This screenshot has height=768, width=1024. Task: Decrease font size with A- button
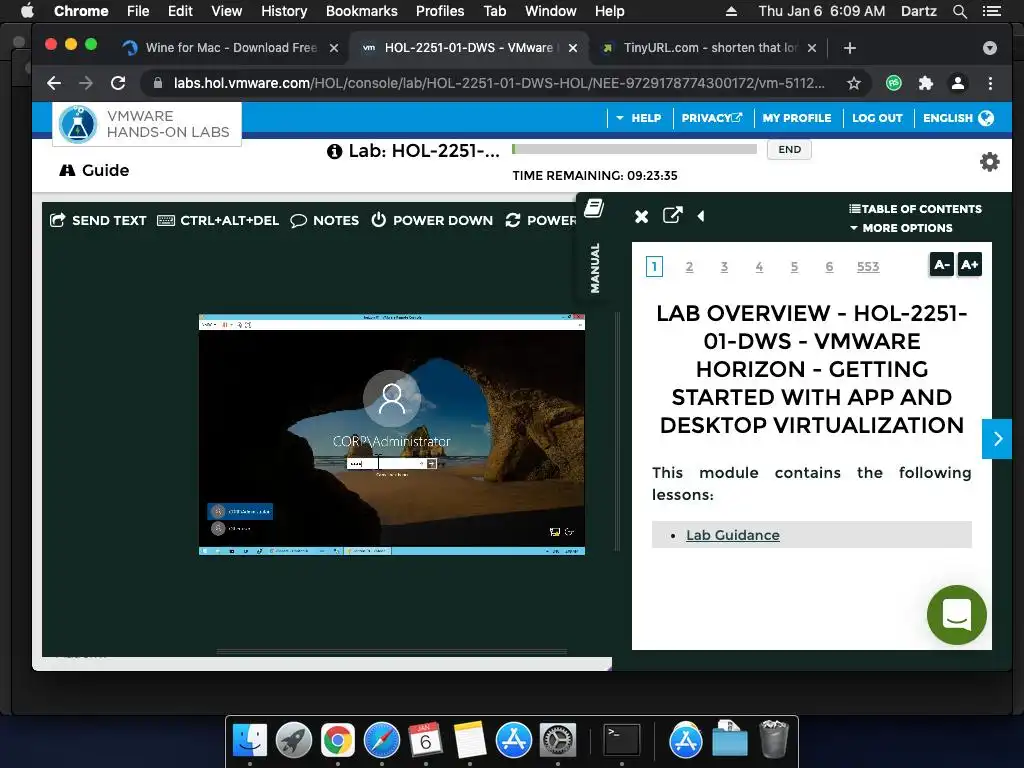tap(941, 264)
